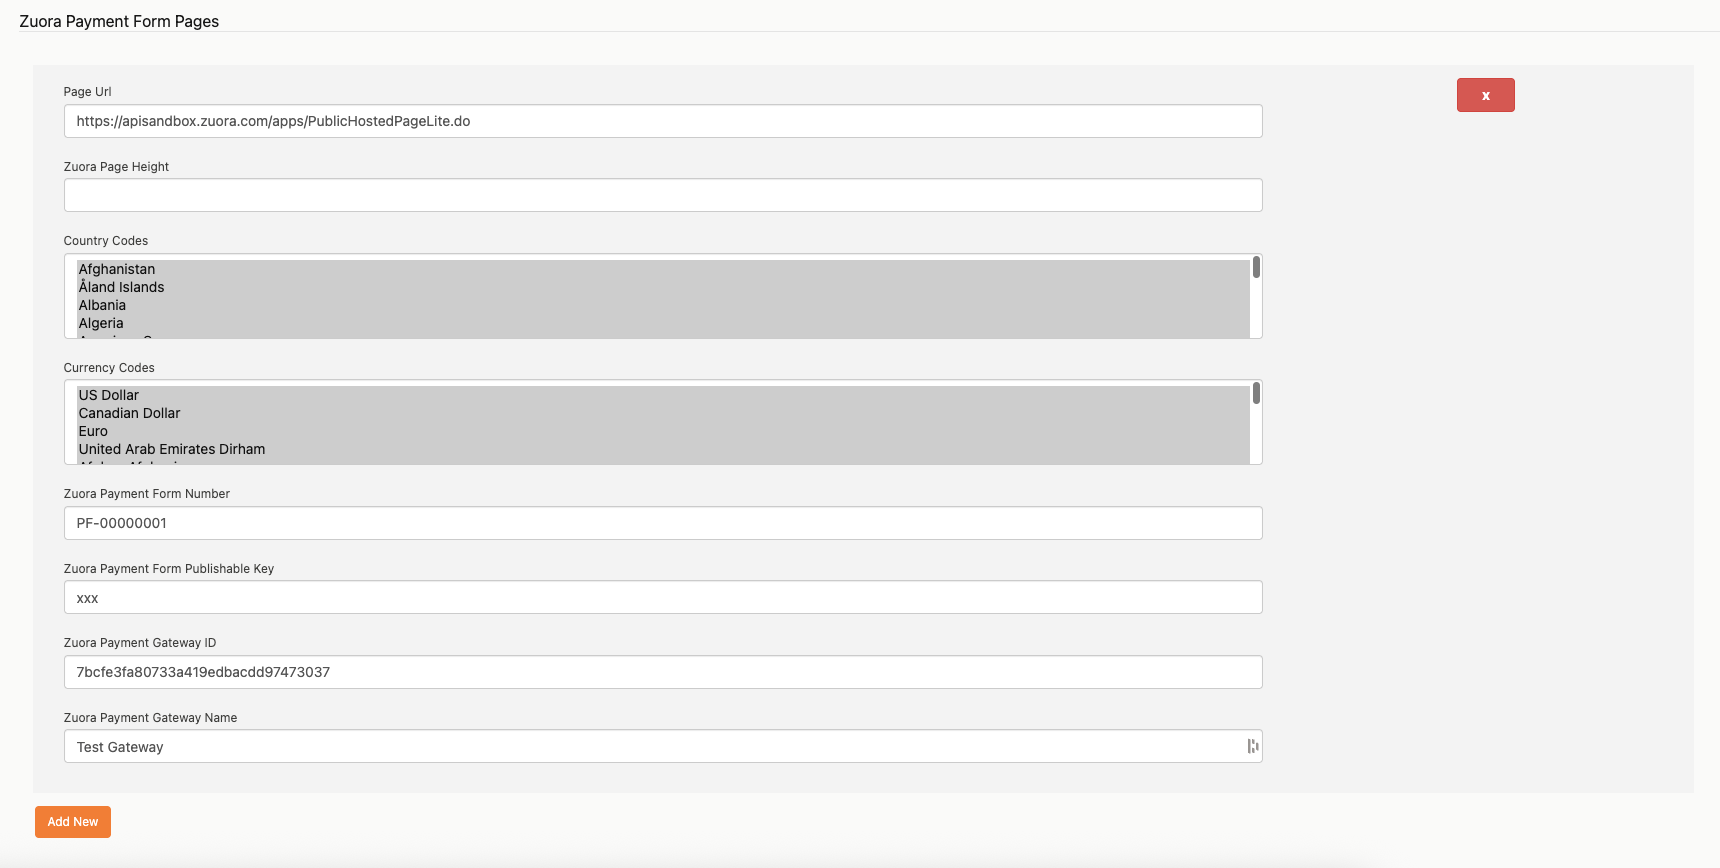The image size is (1720, 868).
Task: Choose Canadian Dollar from Currency Codes
Action: pos(129,413)
